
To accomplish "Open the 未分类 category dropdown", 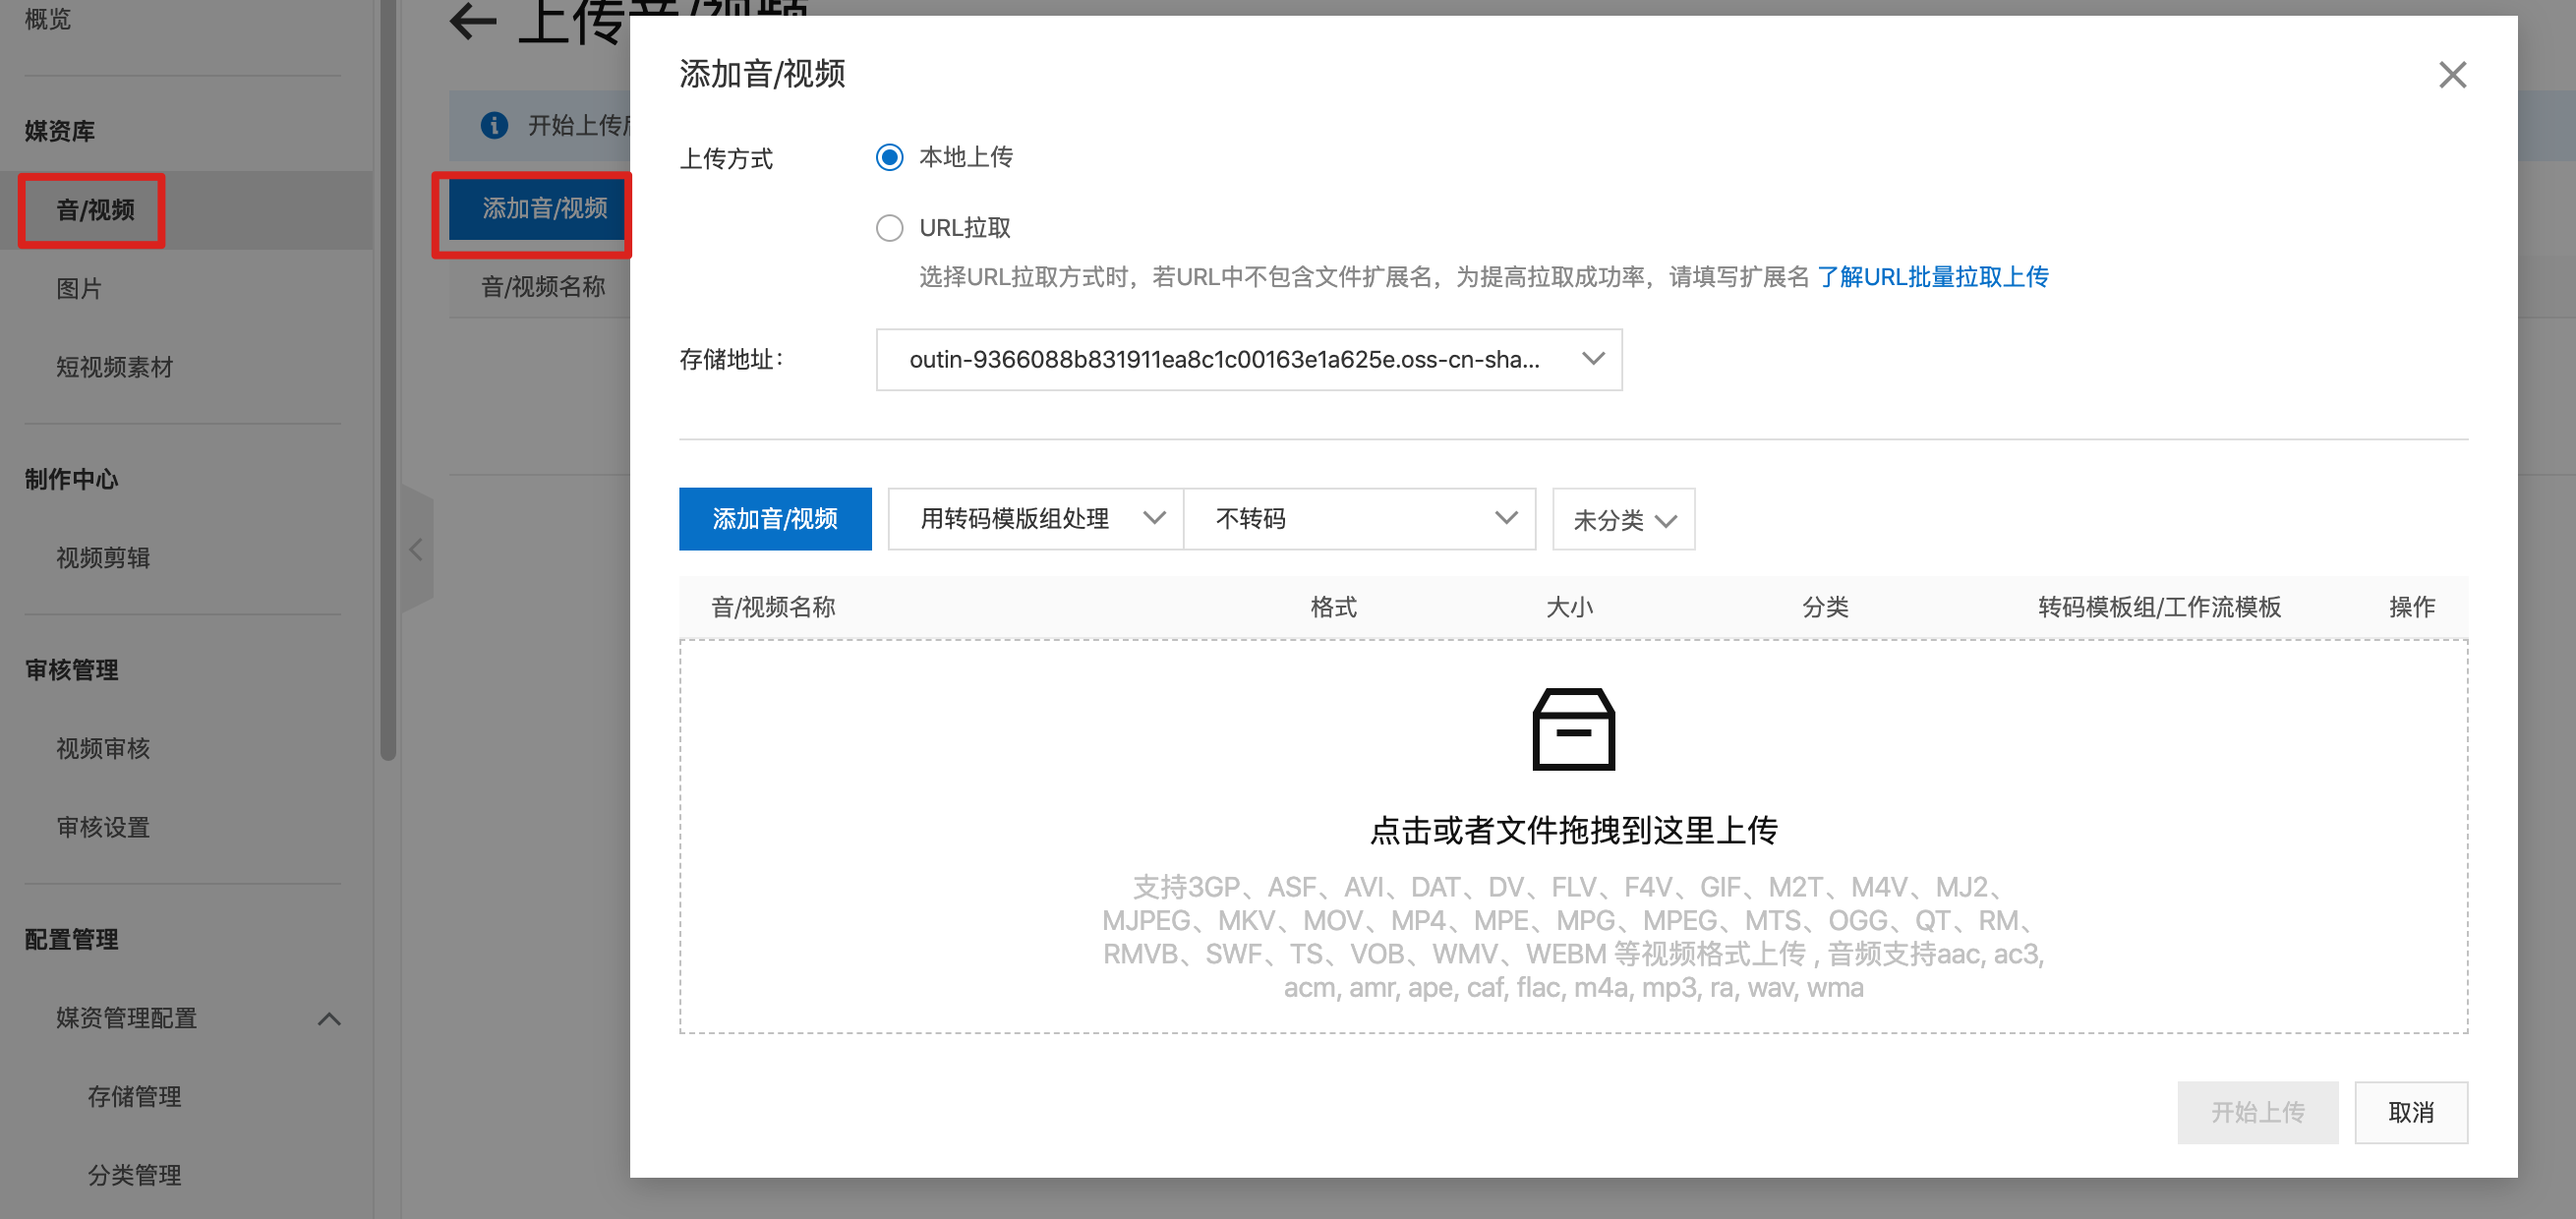I will coord(1623,520).
